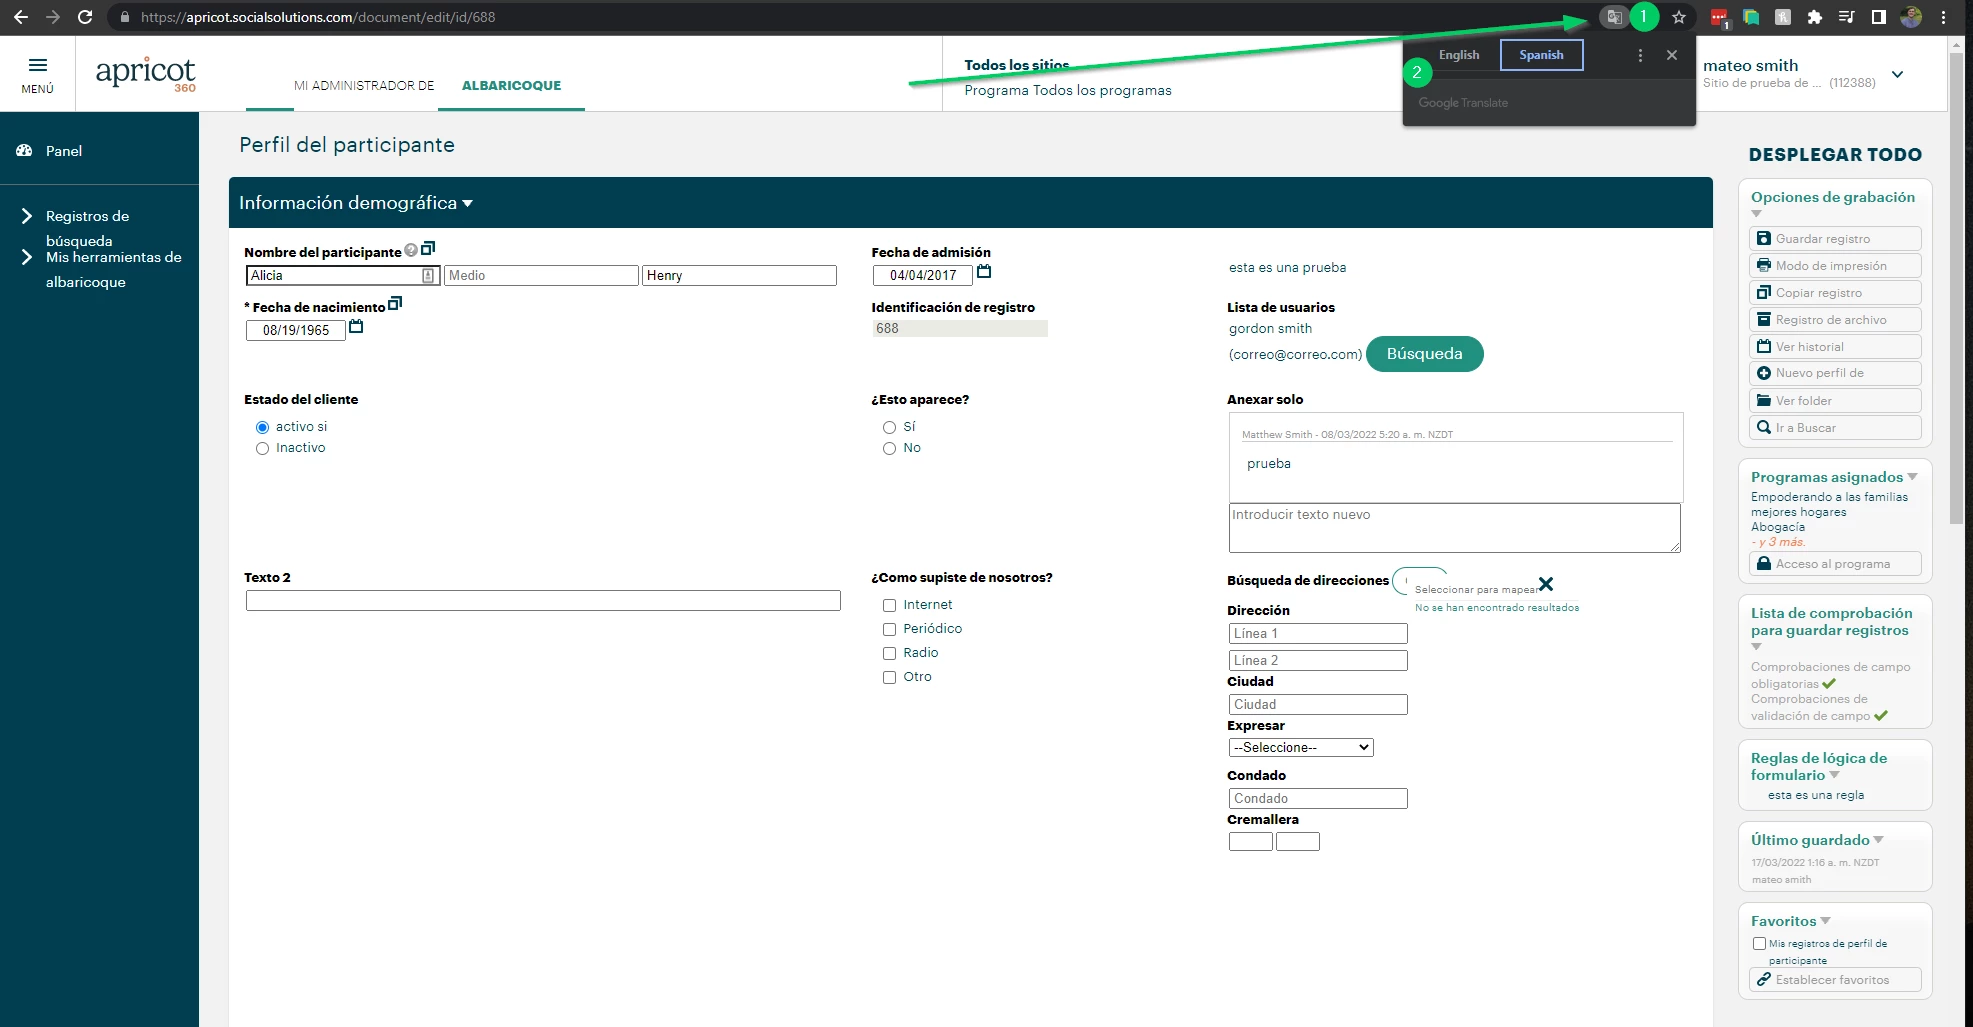Open calendar picker for Fecha de admisión
The height and width of the screenshot is (1027, 1973).
(x=984, y=272)
